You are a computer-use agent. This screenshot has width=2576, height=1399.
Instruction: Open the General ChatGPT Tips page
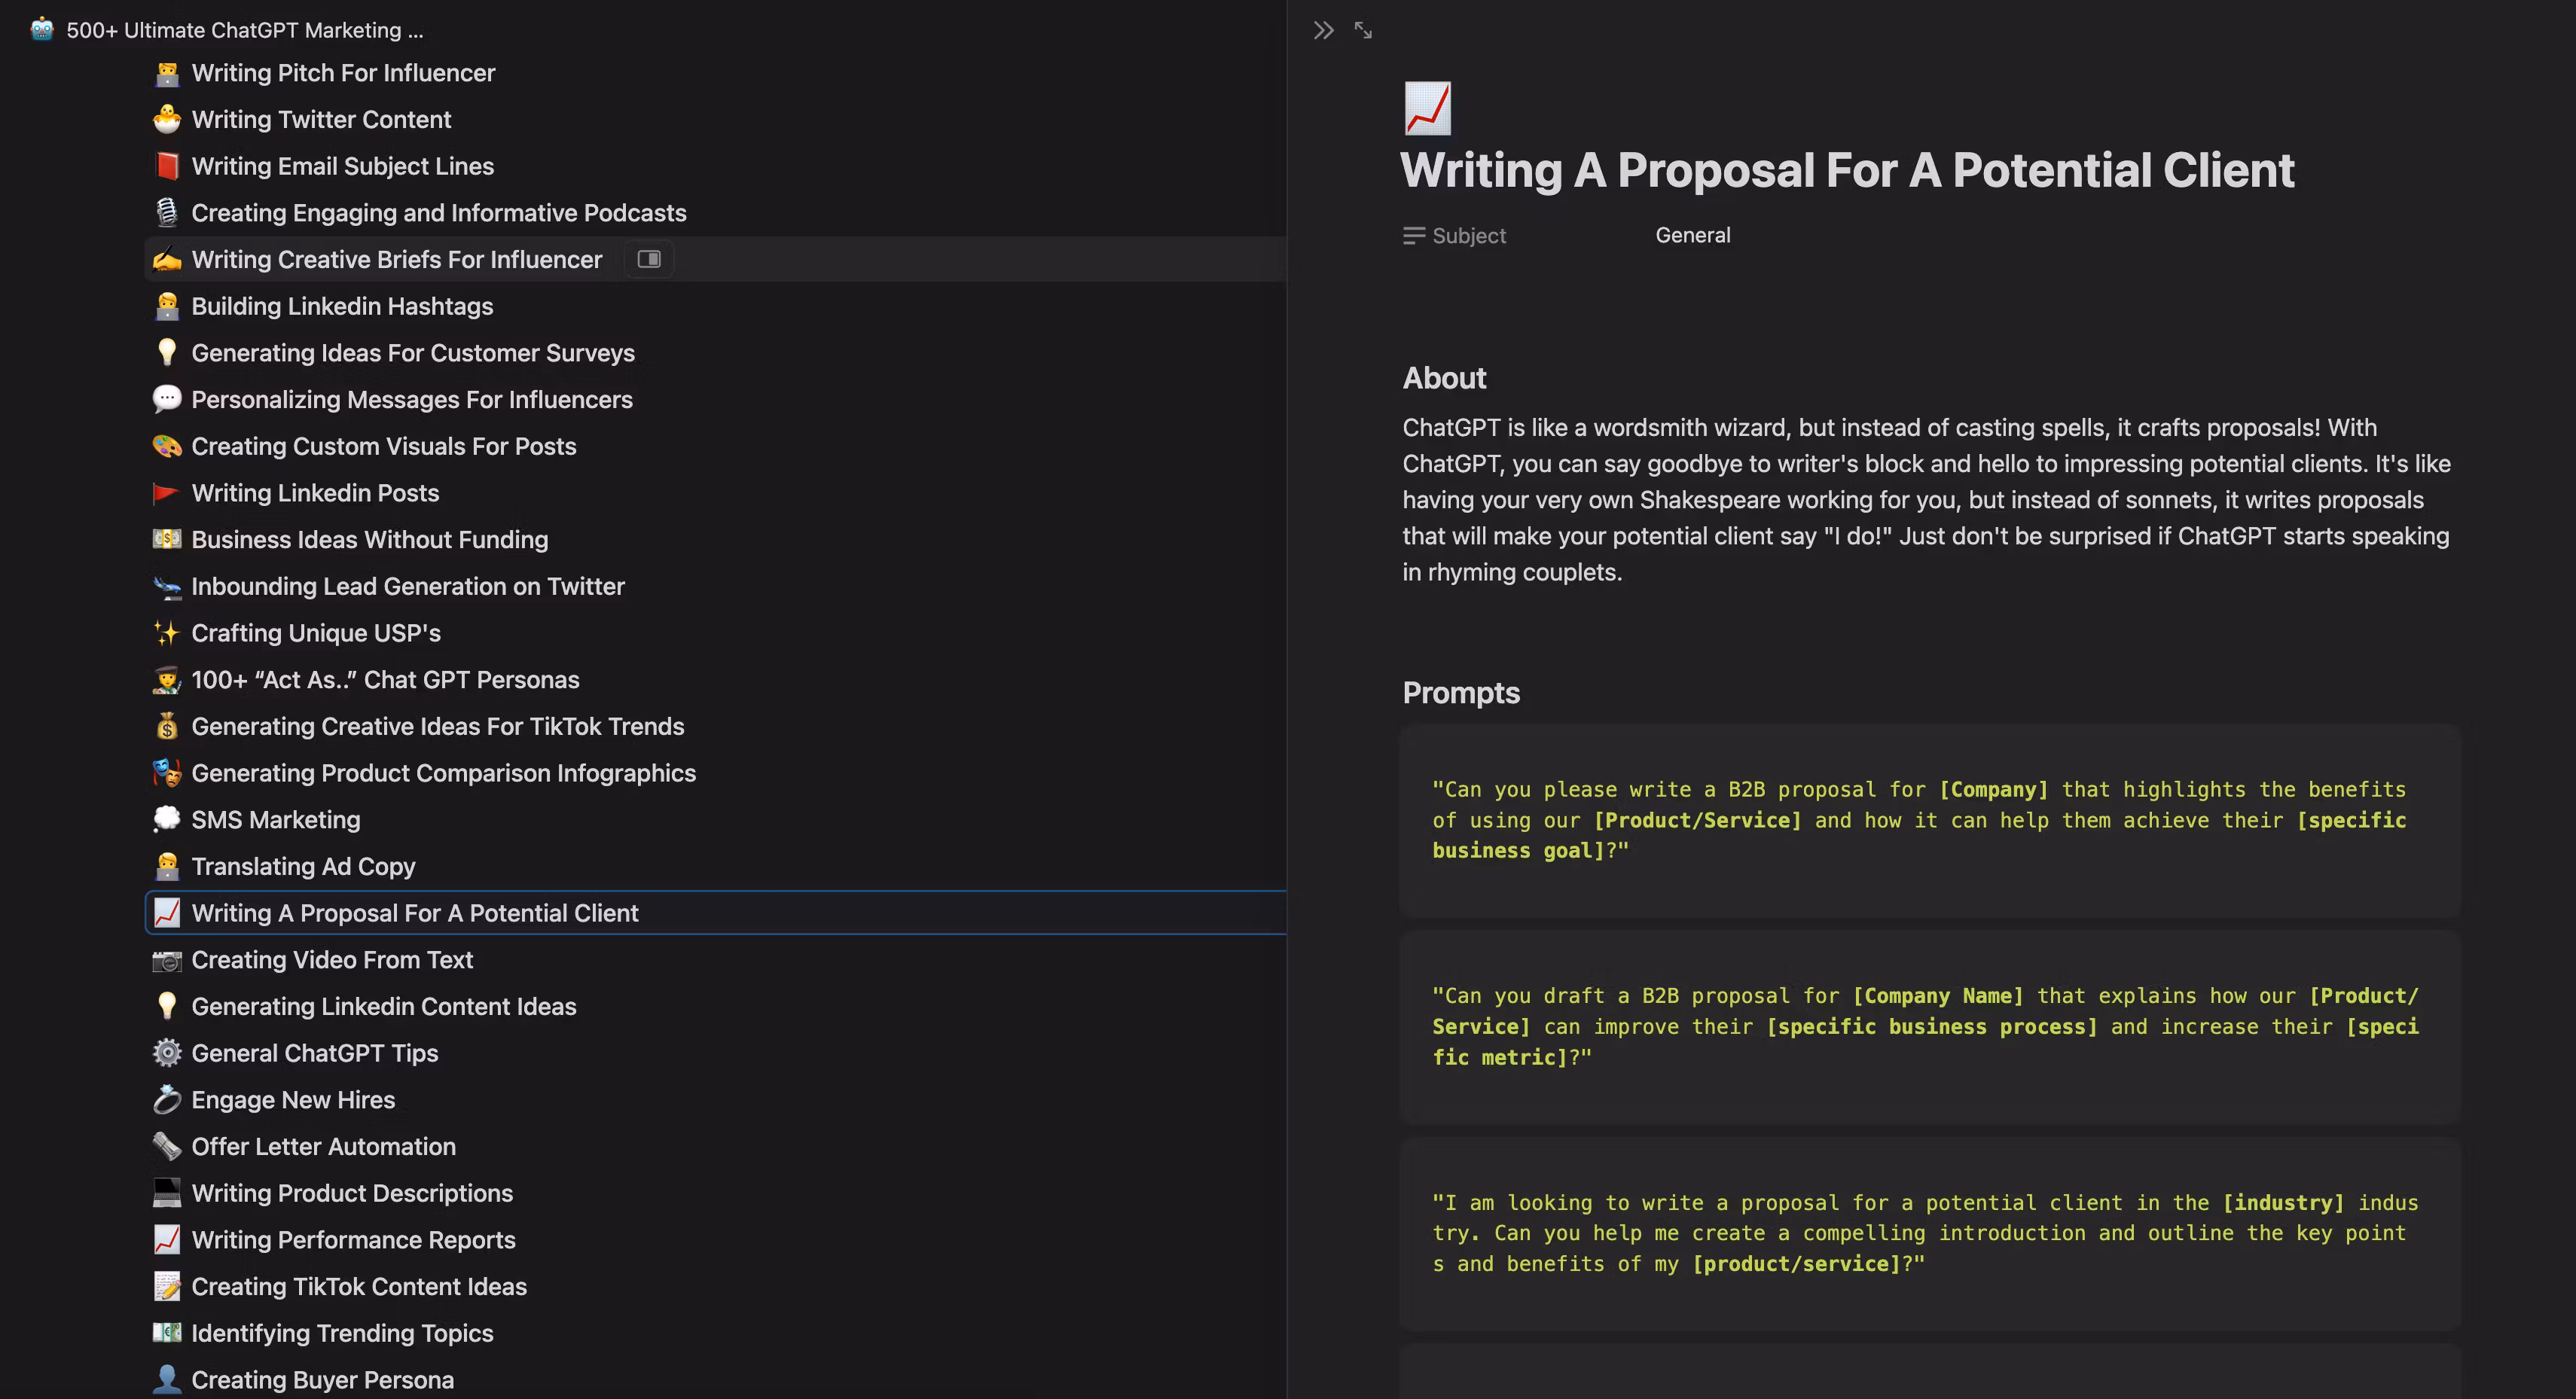pyautogui.click(x=314, y=1053)
